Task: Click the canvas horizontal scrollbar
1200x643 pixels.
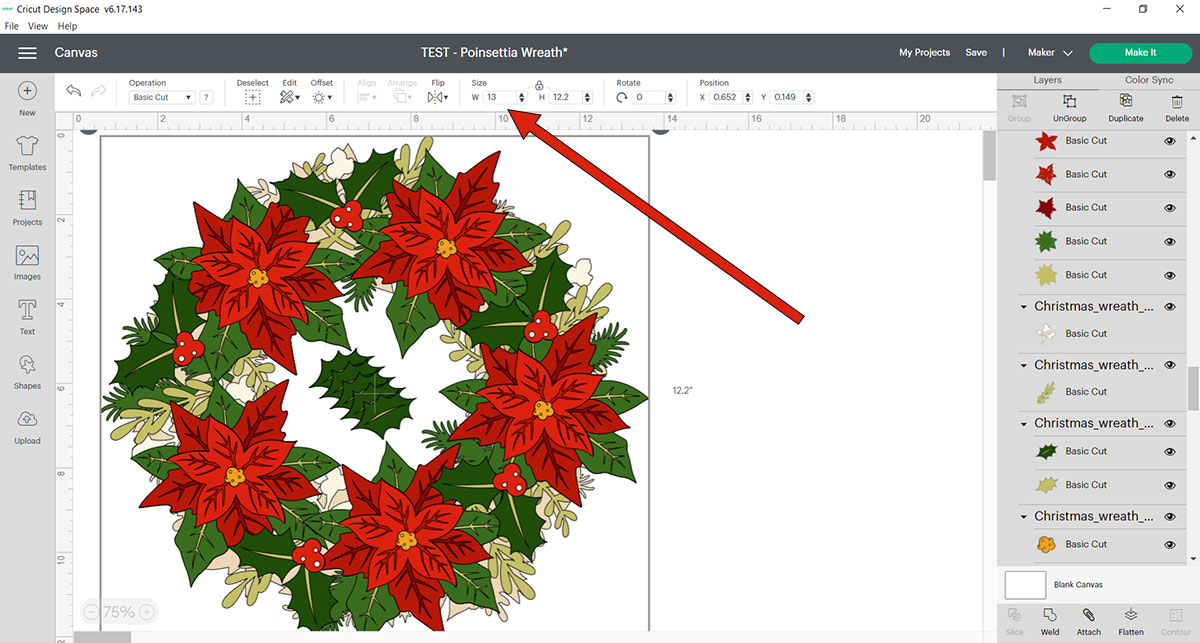Action: [102, 637]
